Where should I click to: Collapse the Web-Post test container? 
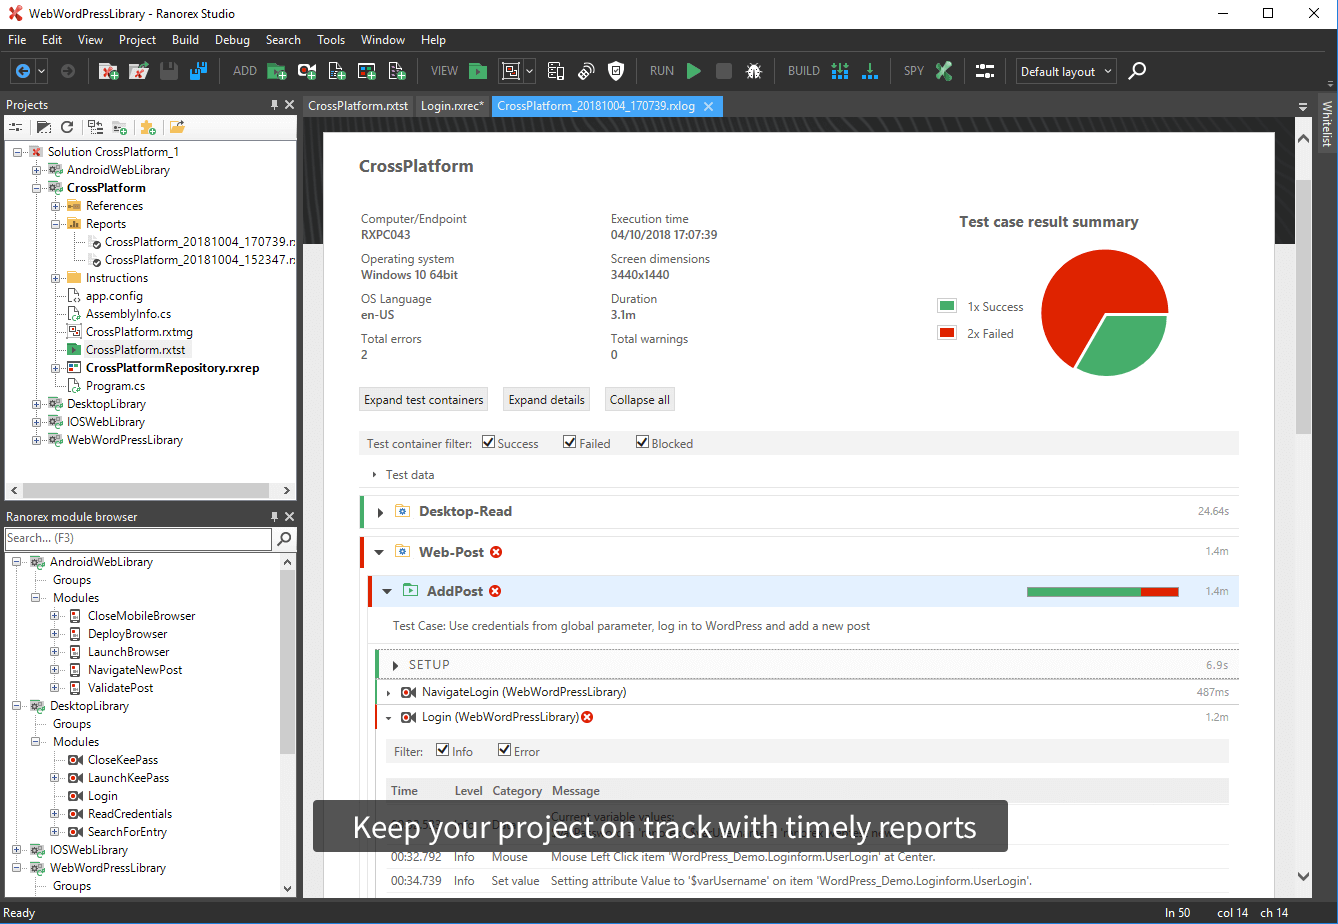pos(379,552)
